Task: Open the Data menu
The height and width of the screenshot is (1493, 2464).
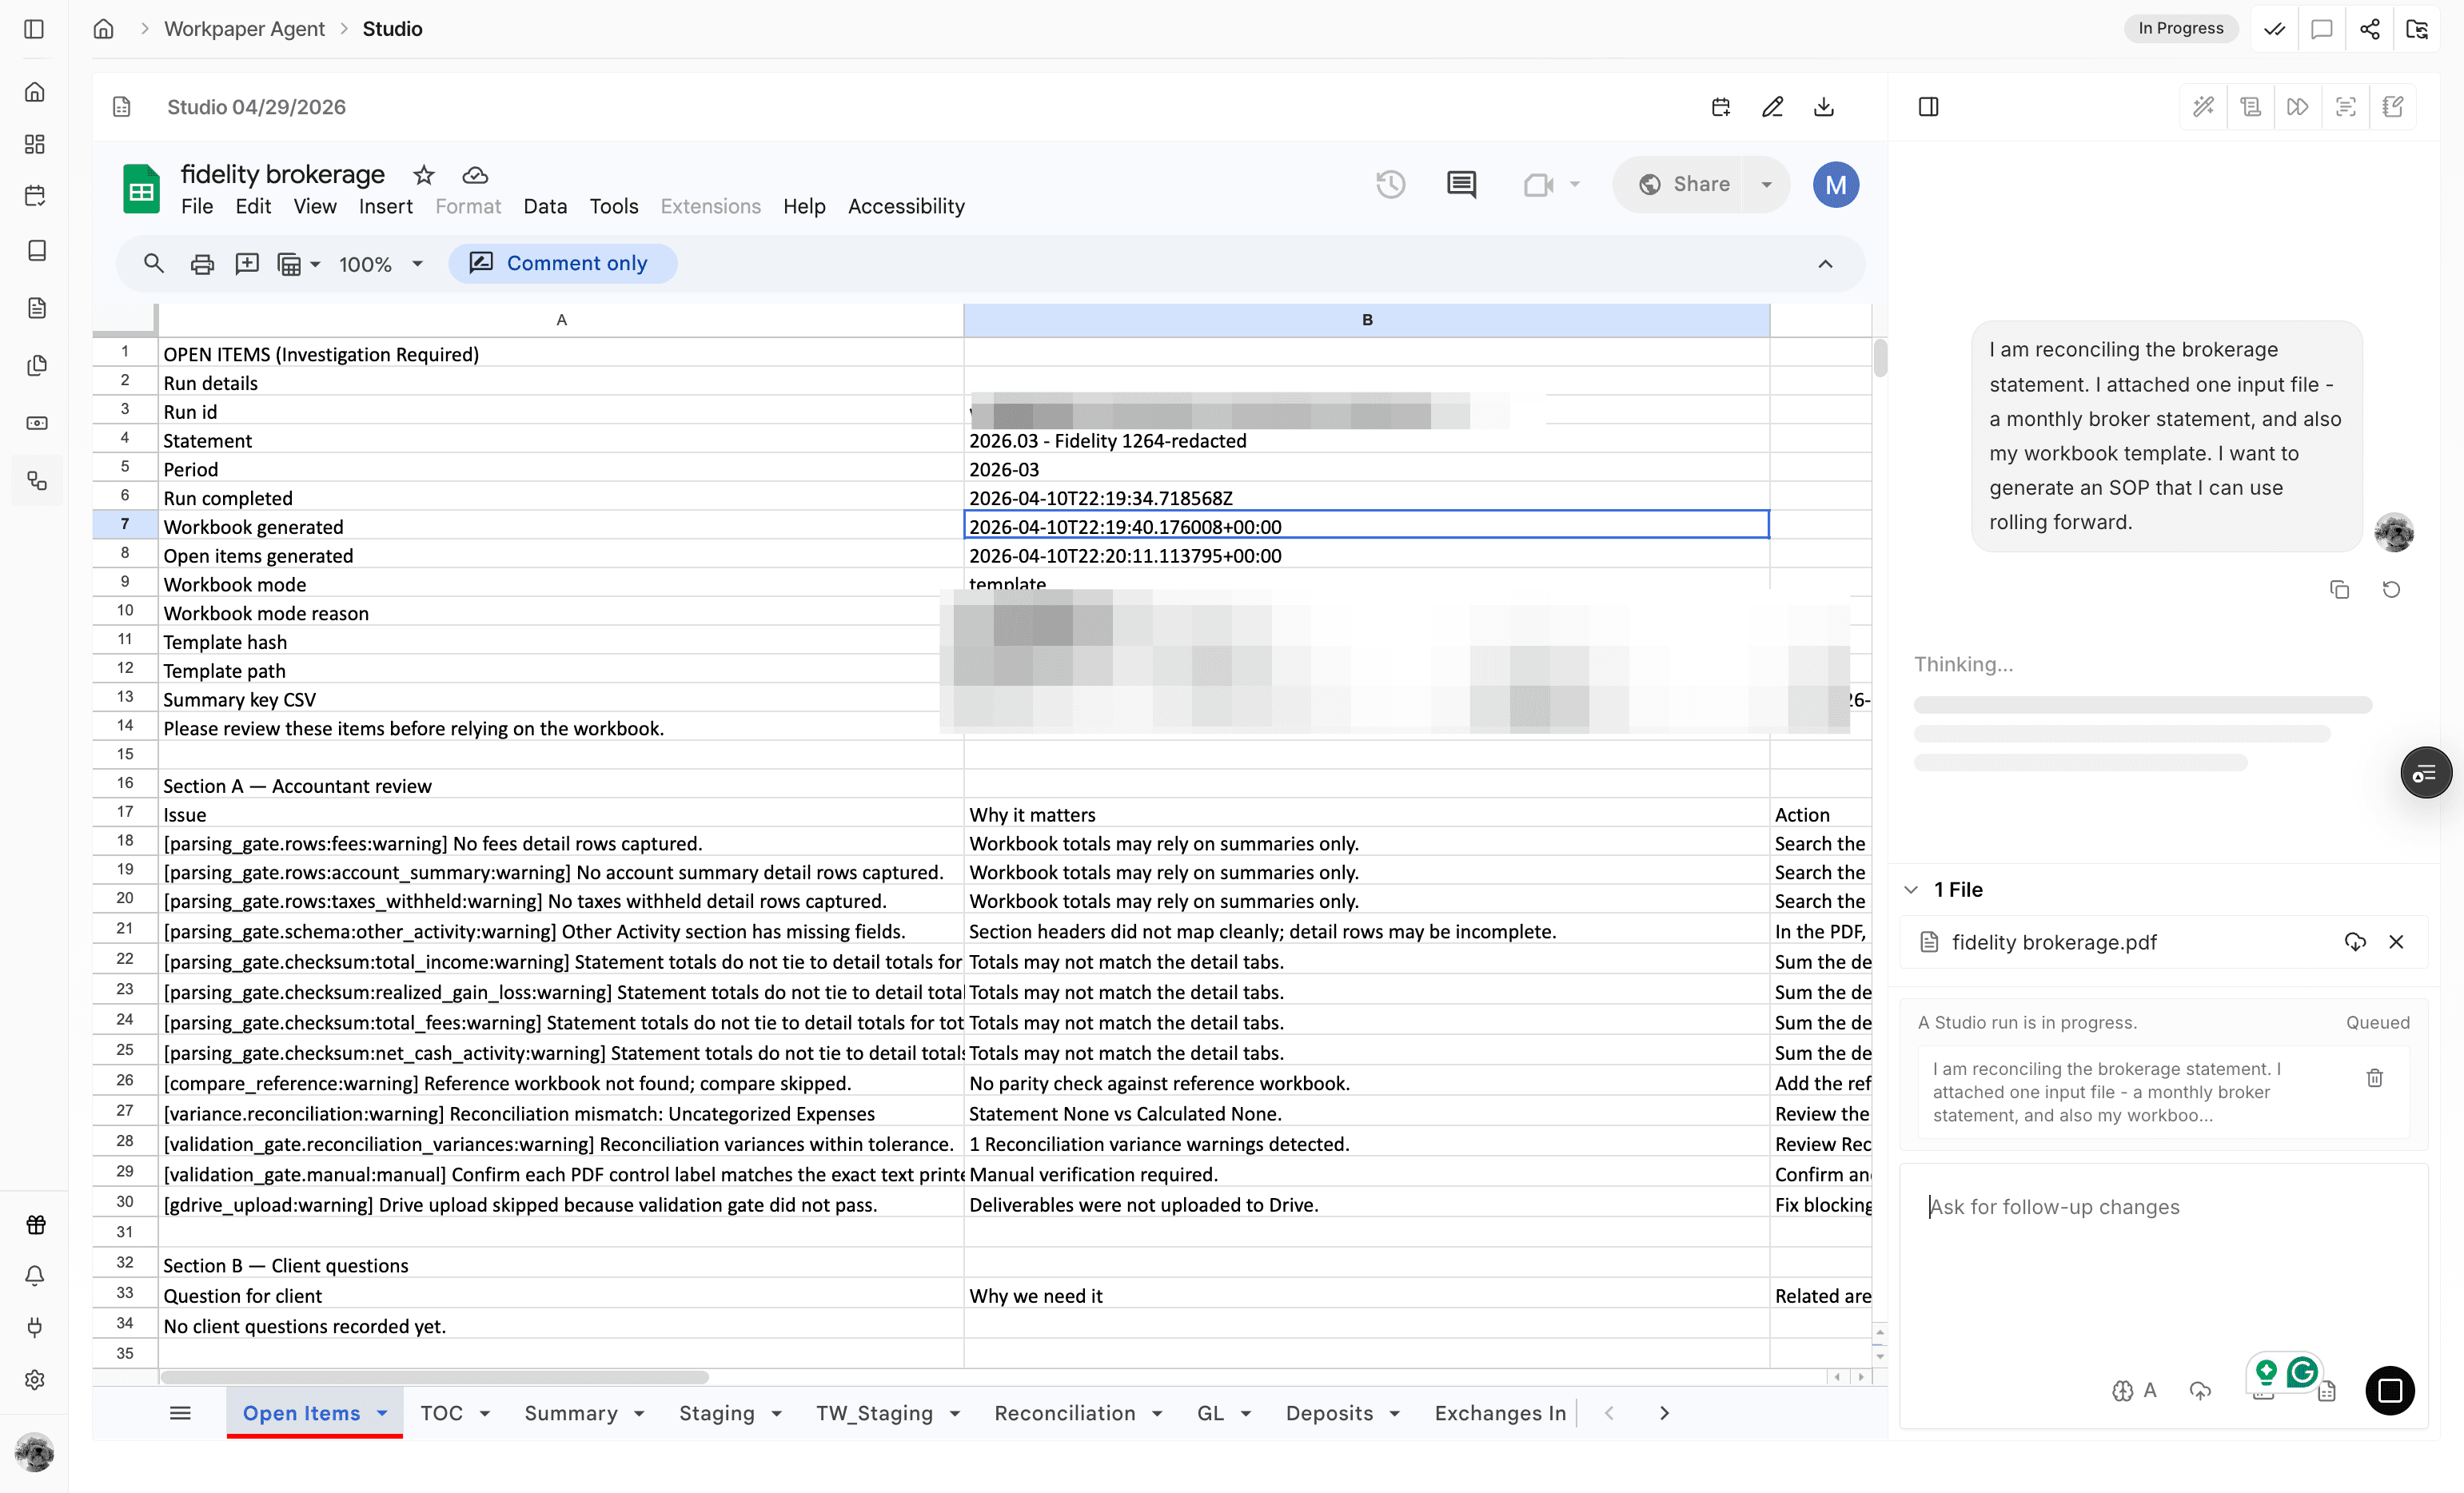Action: point(545,206)
